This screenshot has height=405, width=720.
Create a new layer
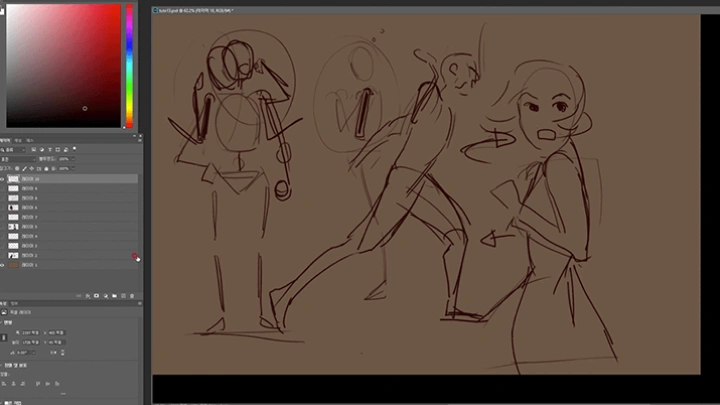coord(123,296)
